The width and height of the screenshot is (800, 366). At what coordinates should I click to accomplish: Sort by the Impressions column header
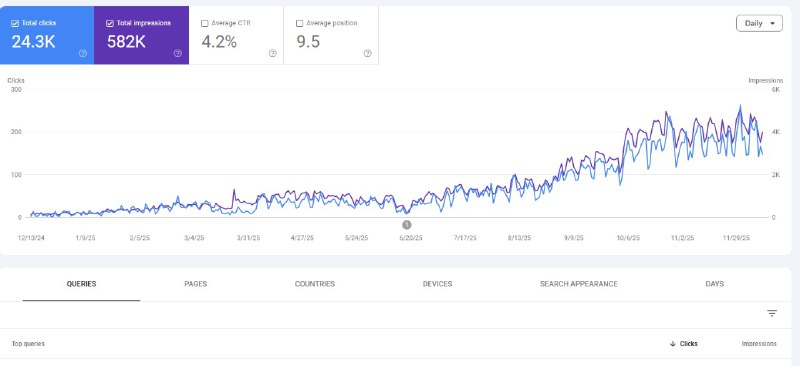coord(759,344)
